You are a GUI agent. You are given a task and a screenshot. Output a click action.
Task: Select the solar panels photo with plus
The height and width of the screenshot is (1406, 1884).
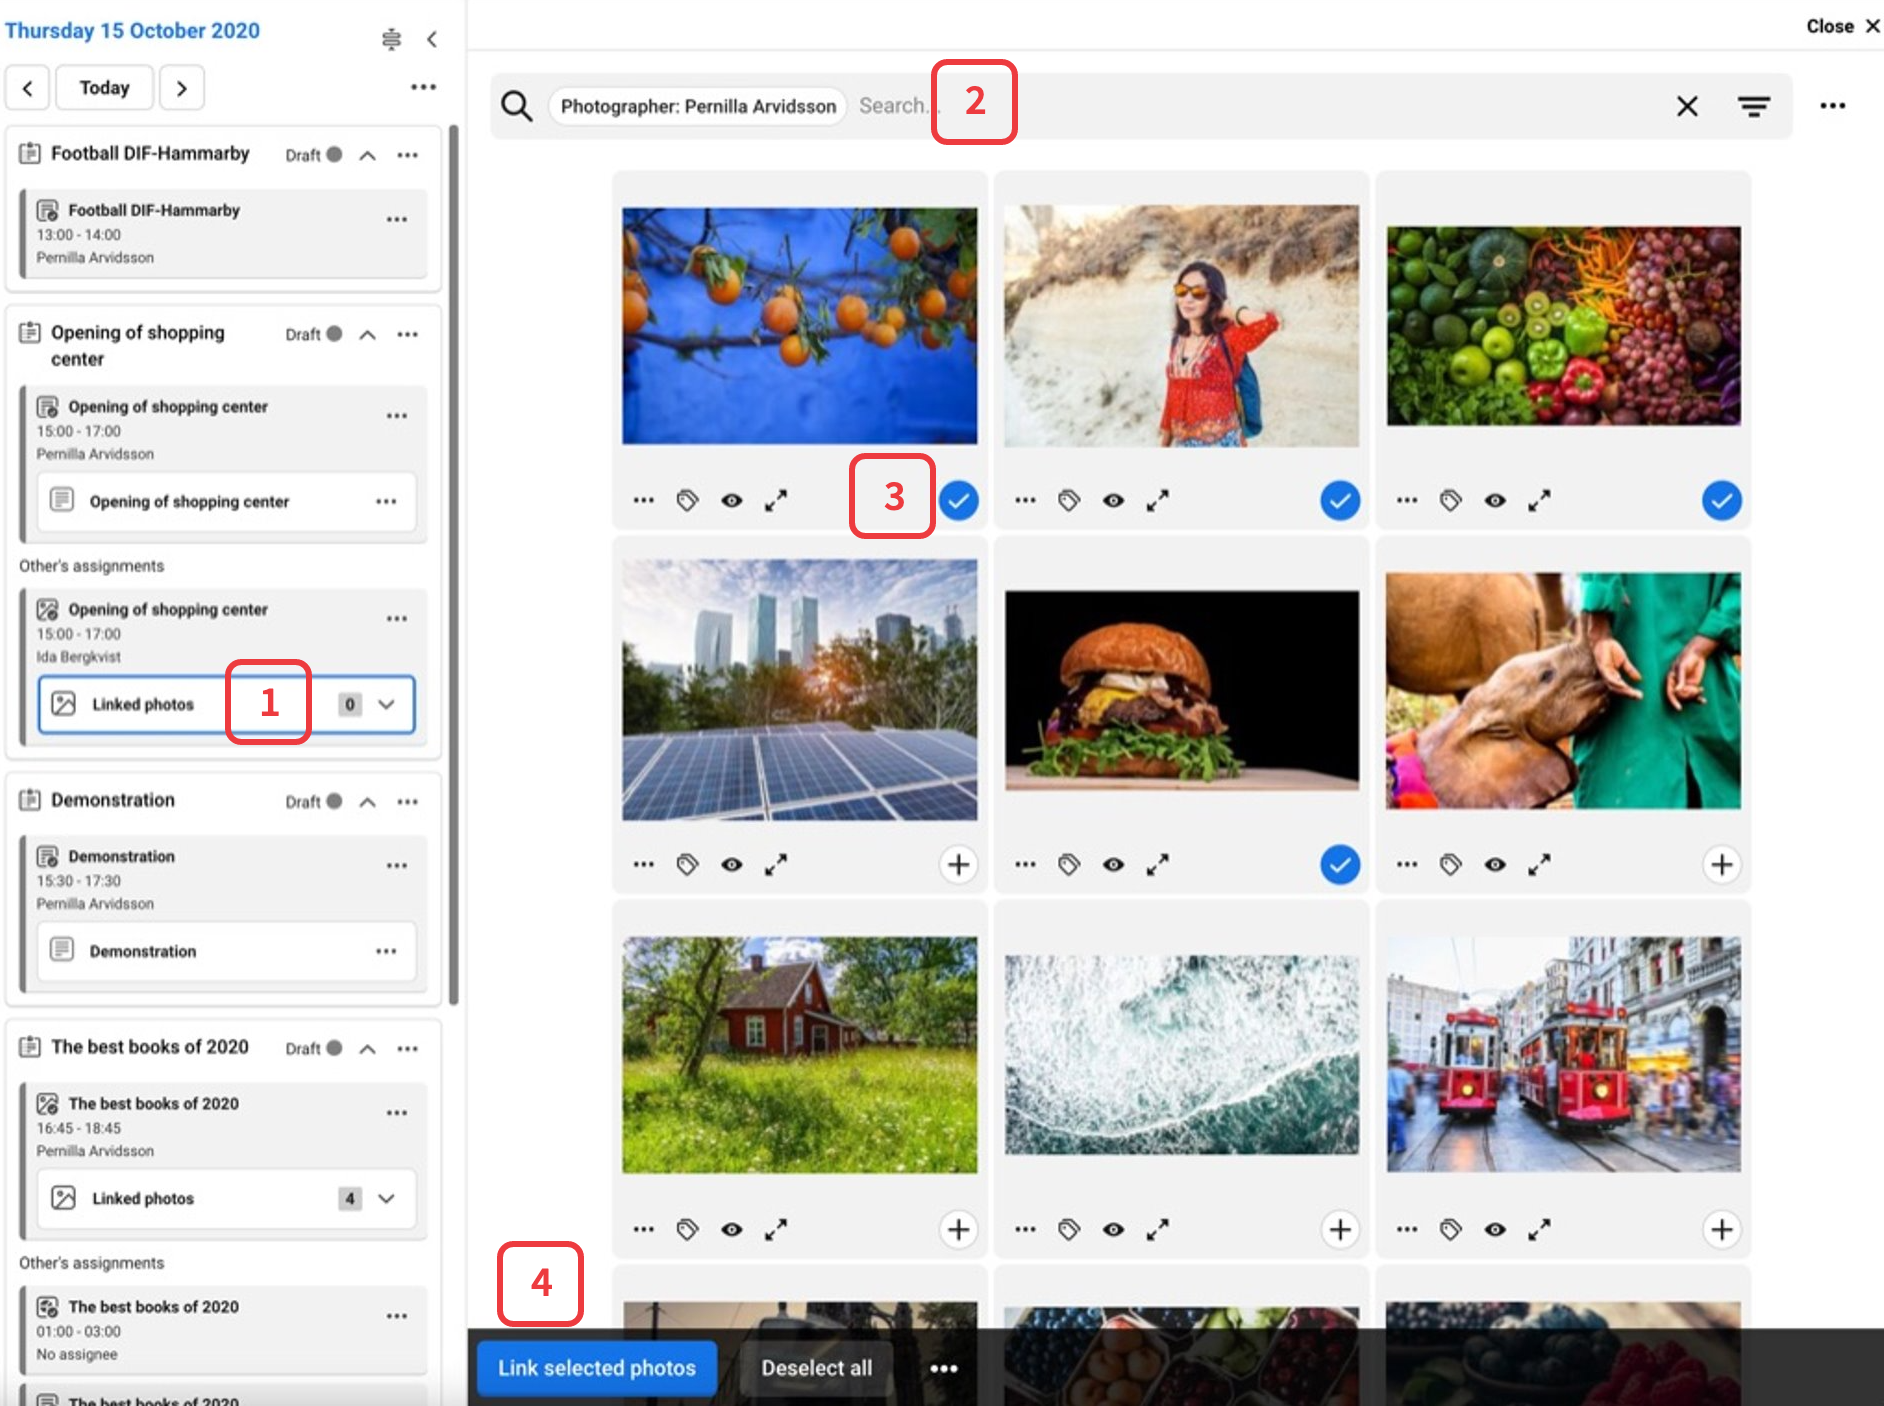958,865
